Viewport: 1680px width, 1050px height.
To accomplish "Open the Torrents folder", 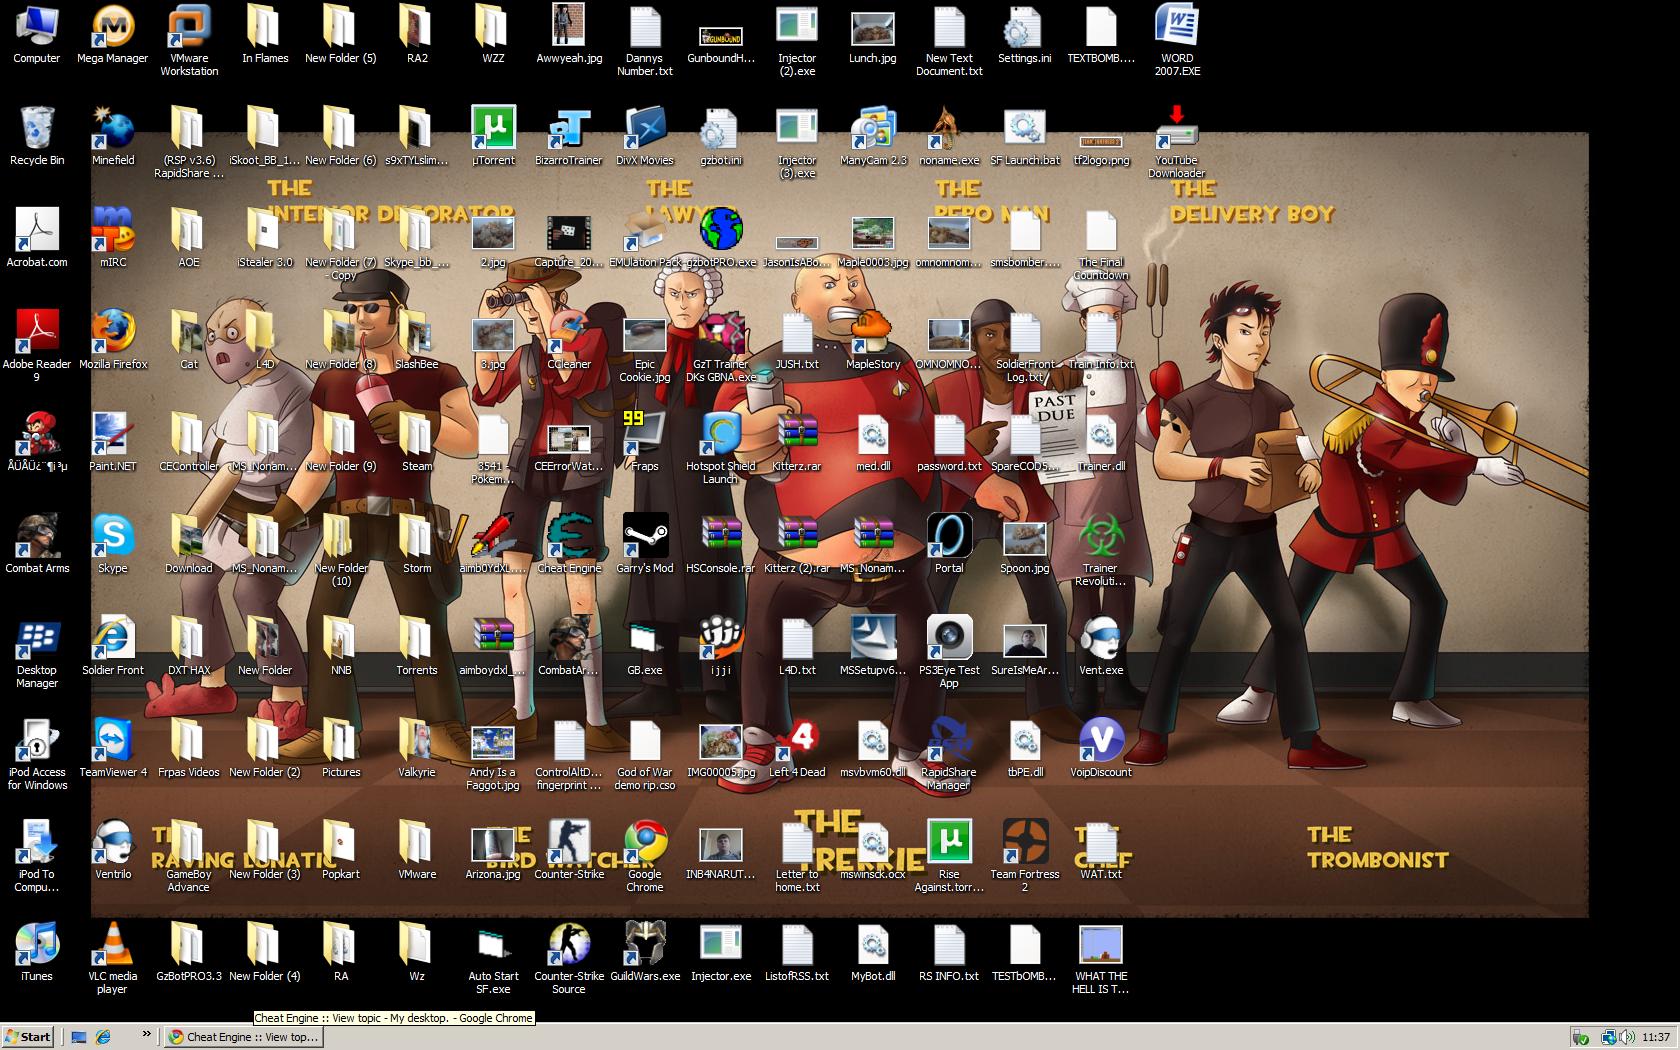I will pyautogui.click(x=417, y=647).
